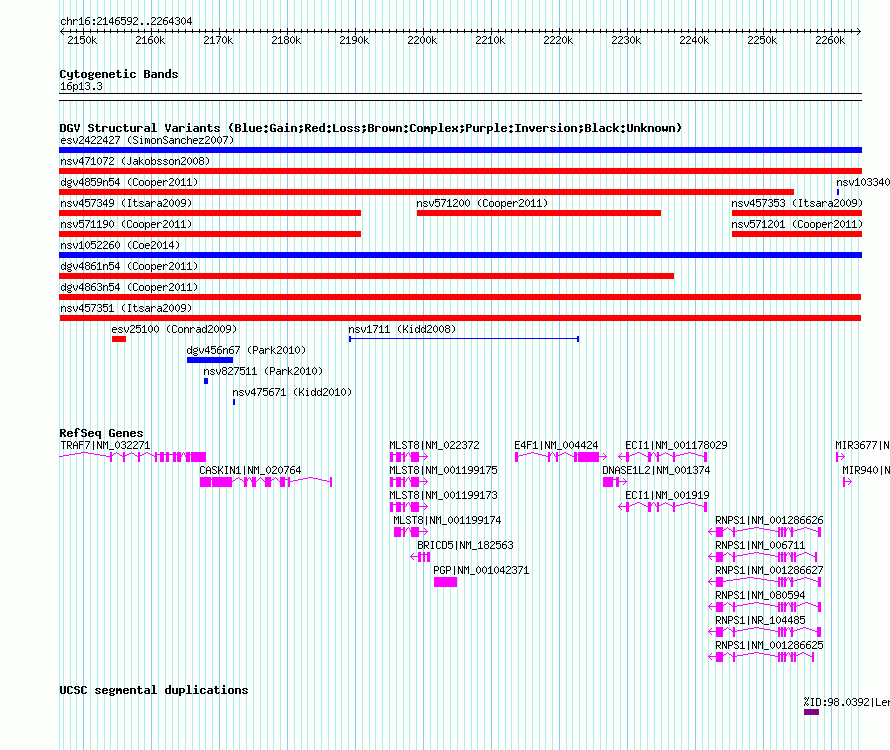Click the PGP|NM_001042371 magenta gene block
Viewport: 890px width, 750px height.
tap(446, 582)
